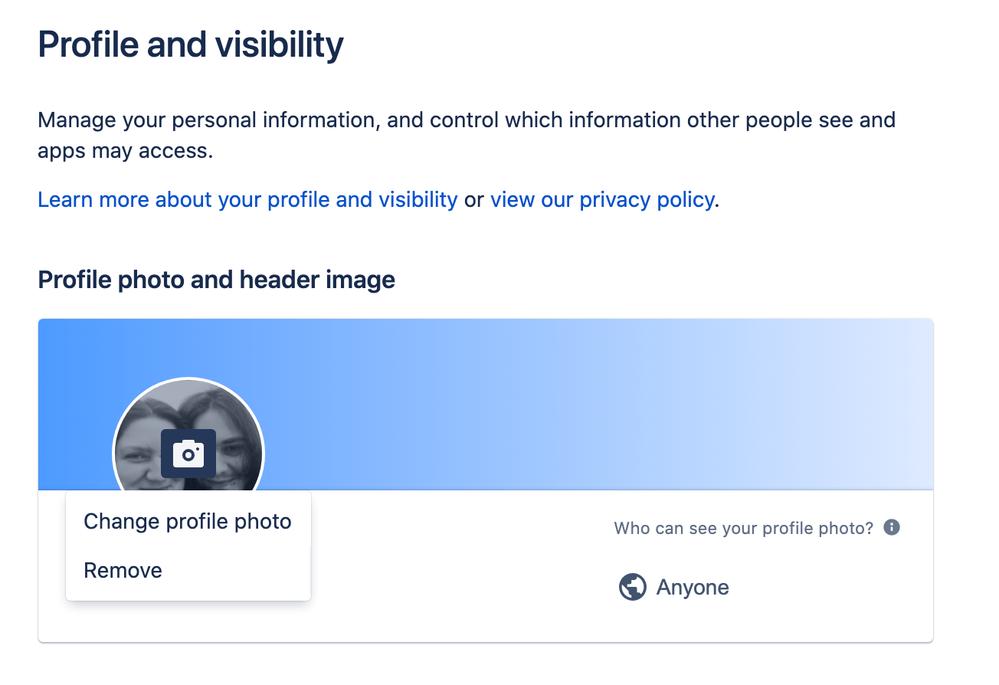
Task: Click the Who can see your profile photo label
Action: [743, 528]
